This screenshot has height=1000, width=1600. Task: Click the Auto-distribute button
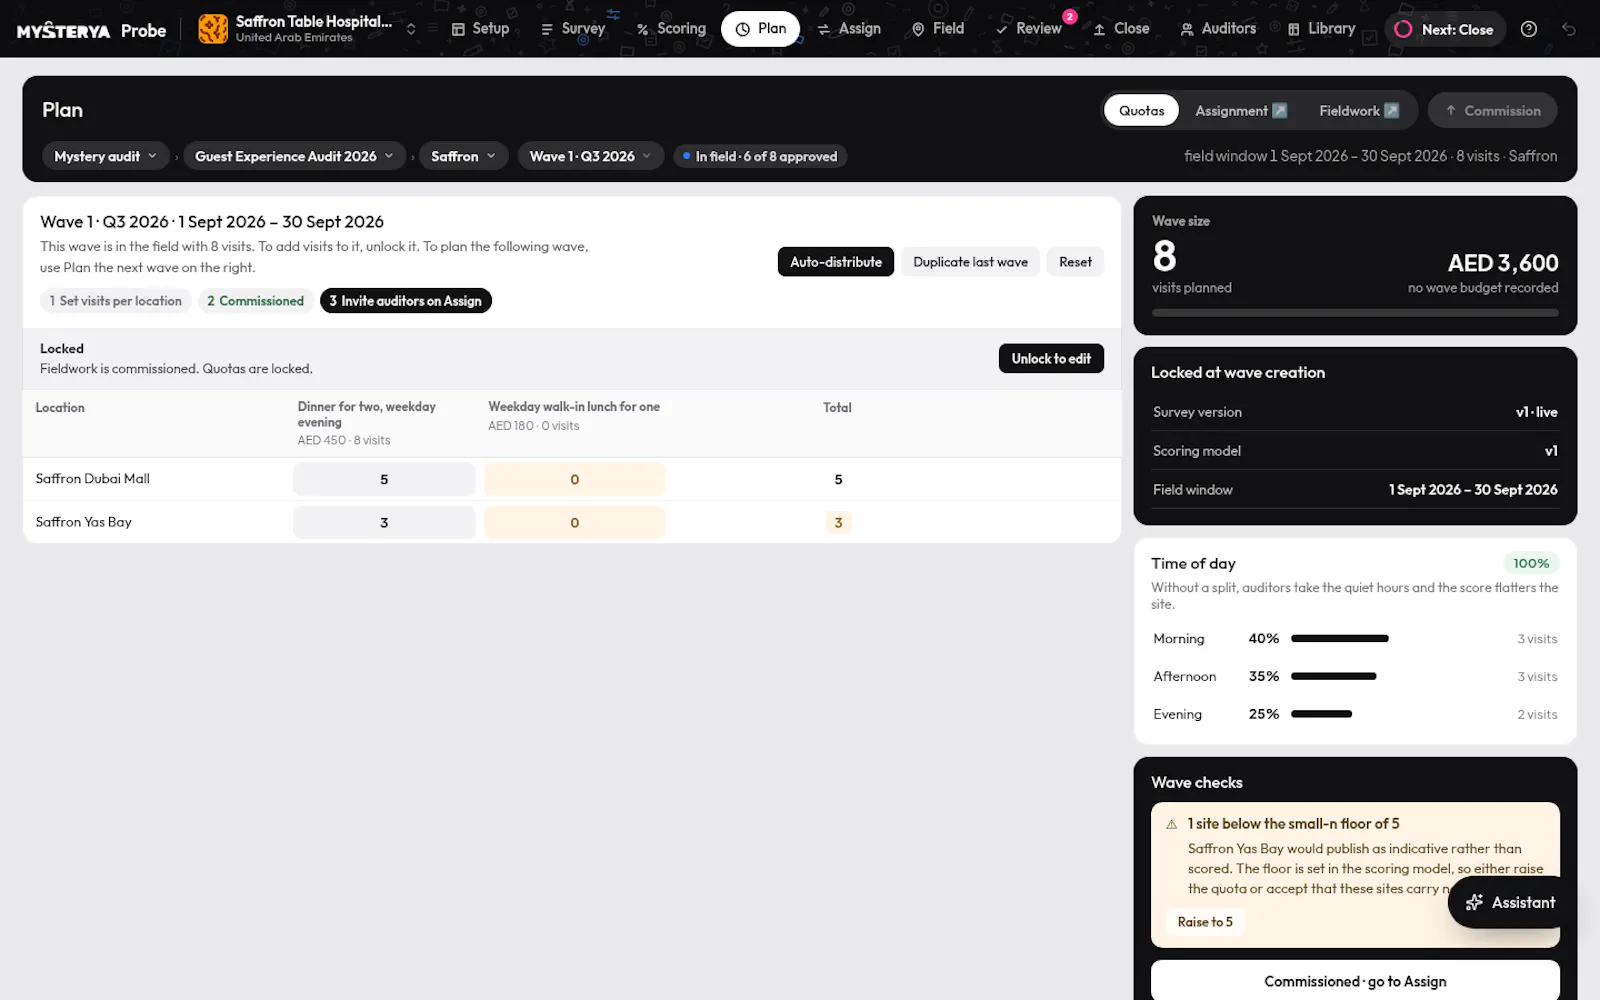tap(836, 262)
